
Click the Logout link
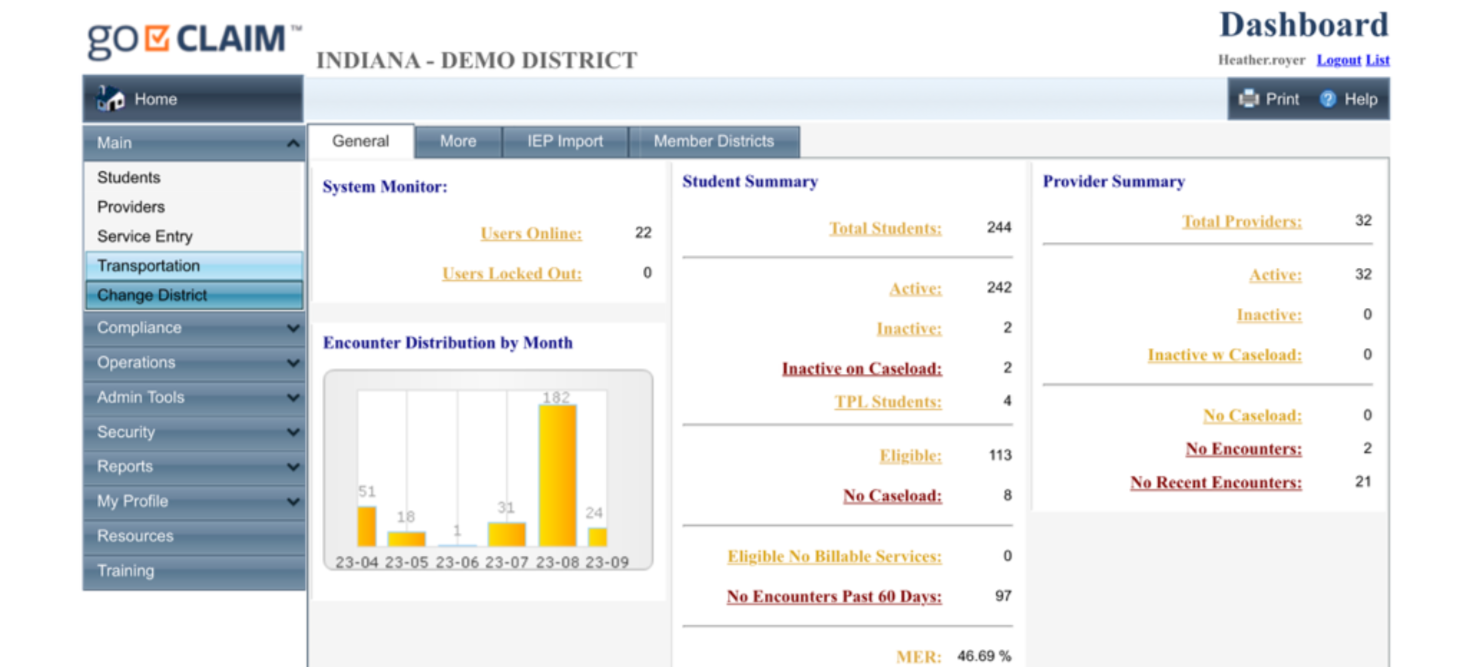[x=1339, y=59]
